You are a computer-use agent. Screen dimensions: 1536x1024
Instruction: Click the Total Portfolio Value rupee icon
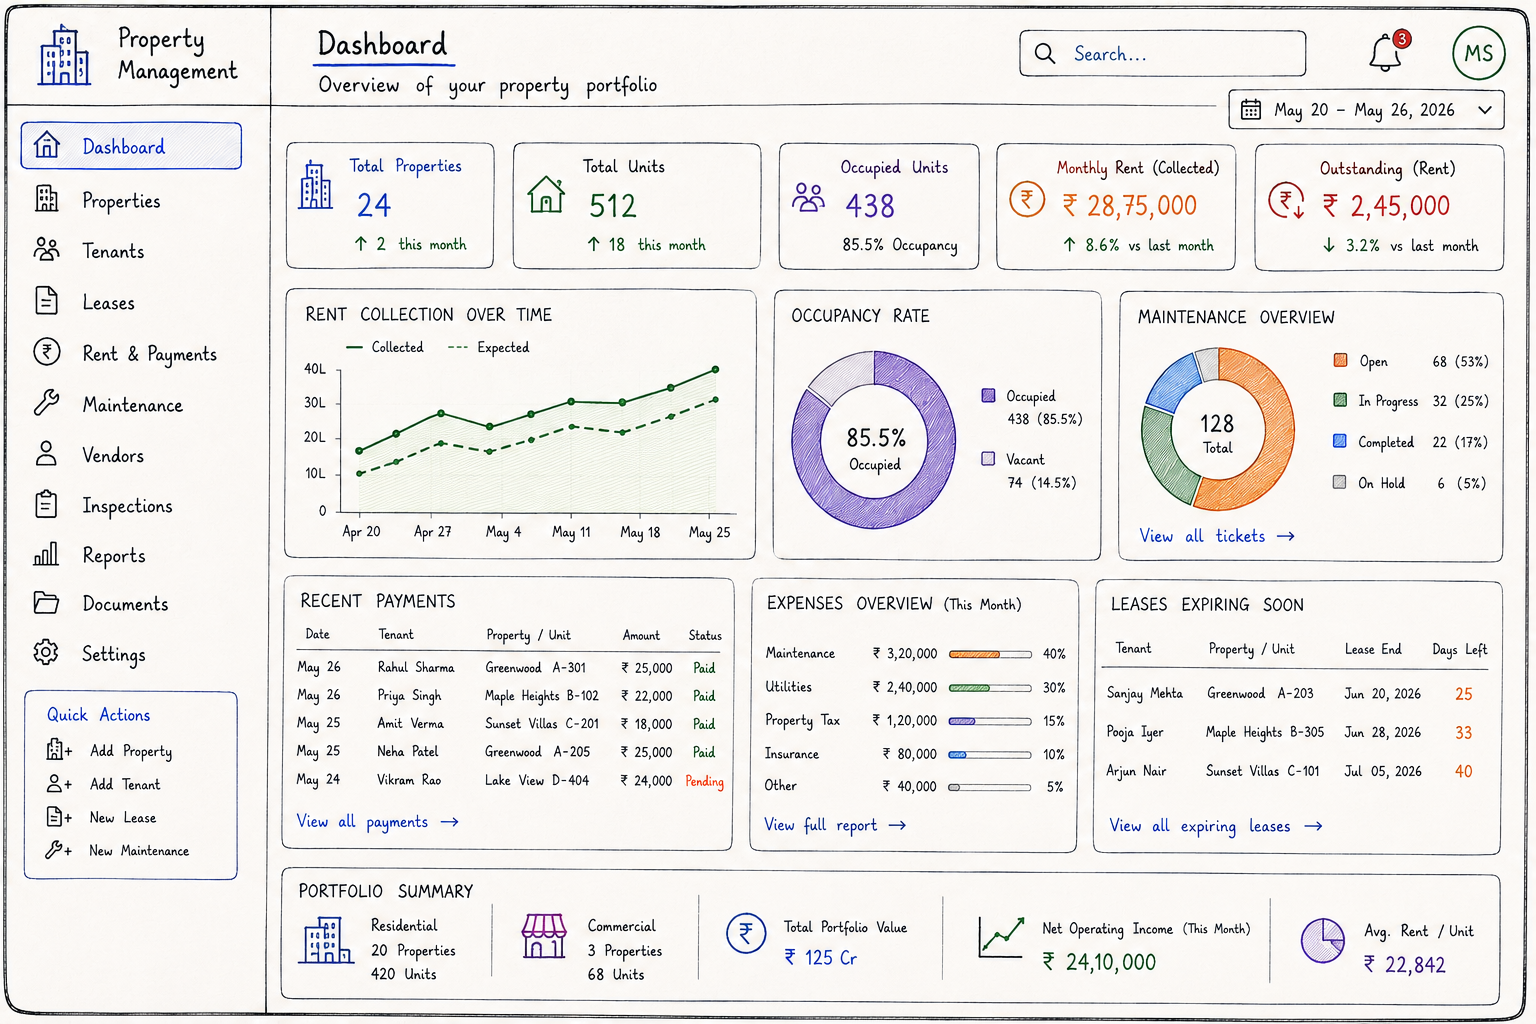(x=745, y=934)
